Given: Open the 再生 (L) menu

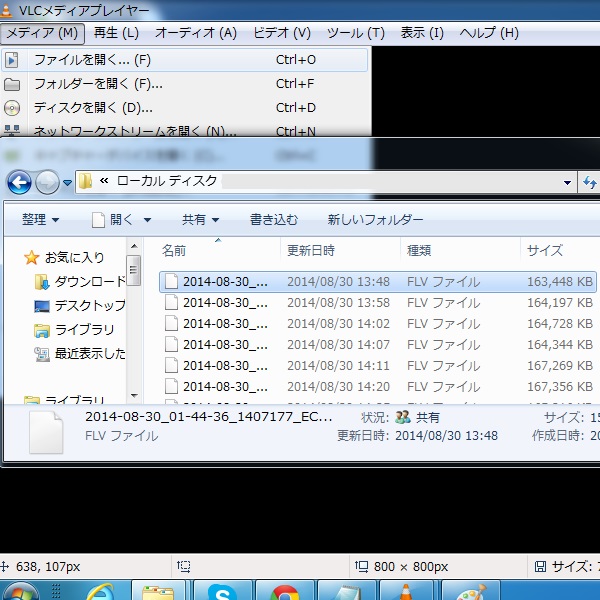Looking at the screenshot, I should [116, 33].
